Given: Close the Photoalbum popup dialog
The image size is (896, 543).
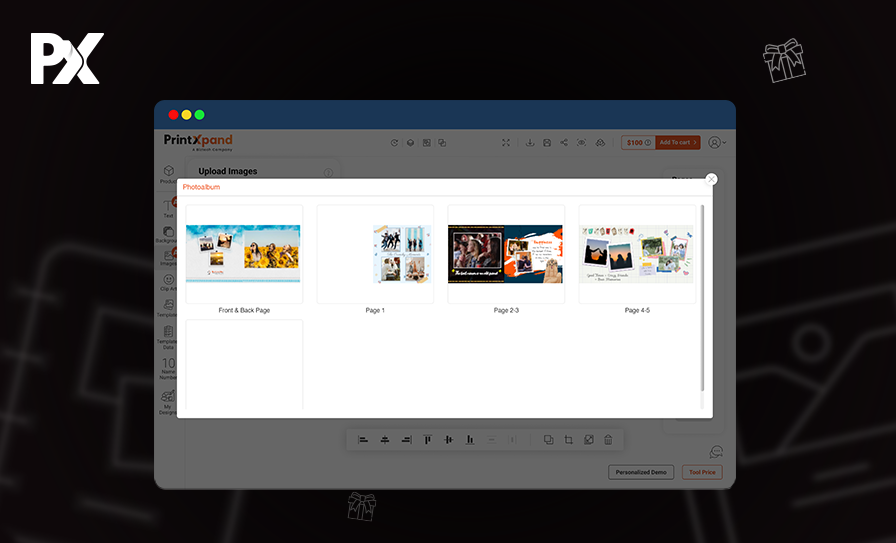Looking at the screenshot, I should (711, 179).
